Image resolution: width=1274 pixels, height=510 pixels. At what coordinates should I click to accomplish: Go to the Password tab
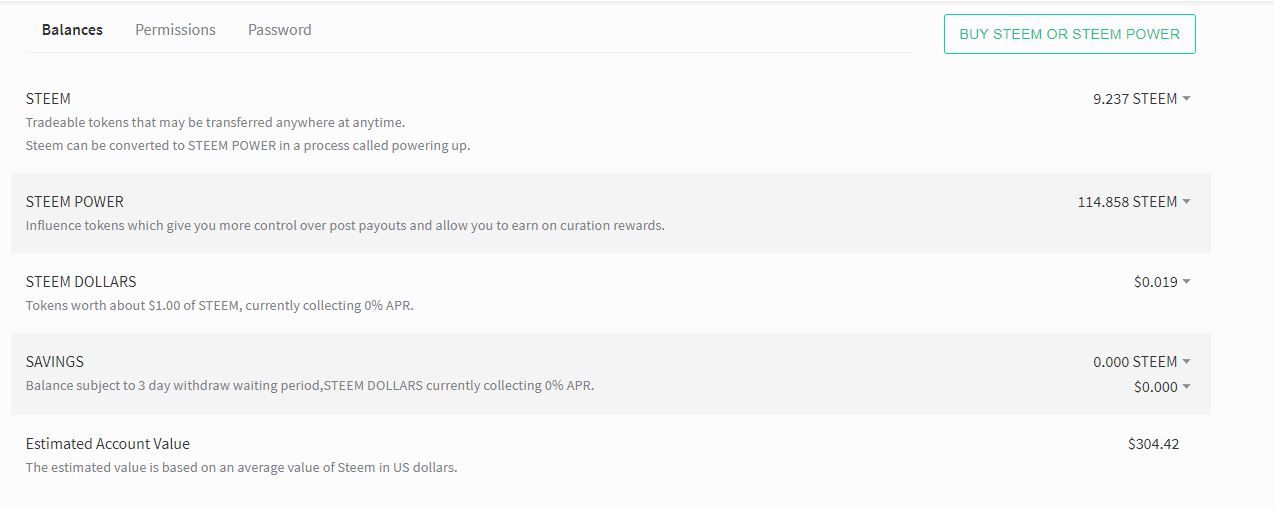[x=279, y=30]
